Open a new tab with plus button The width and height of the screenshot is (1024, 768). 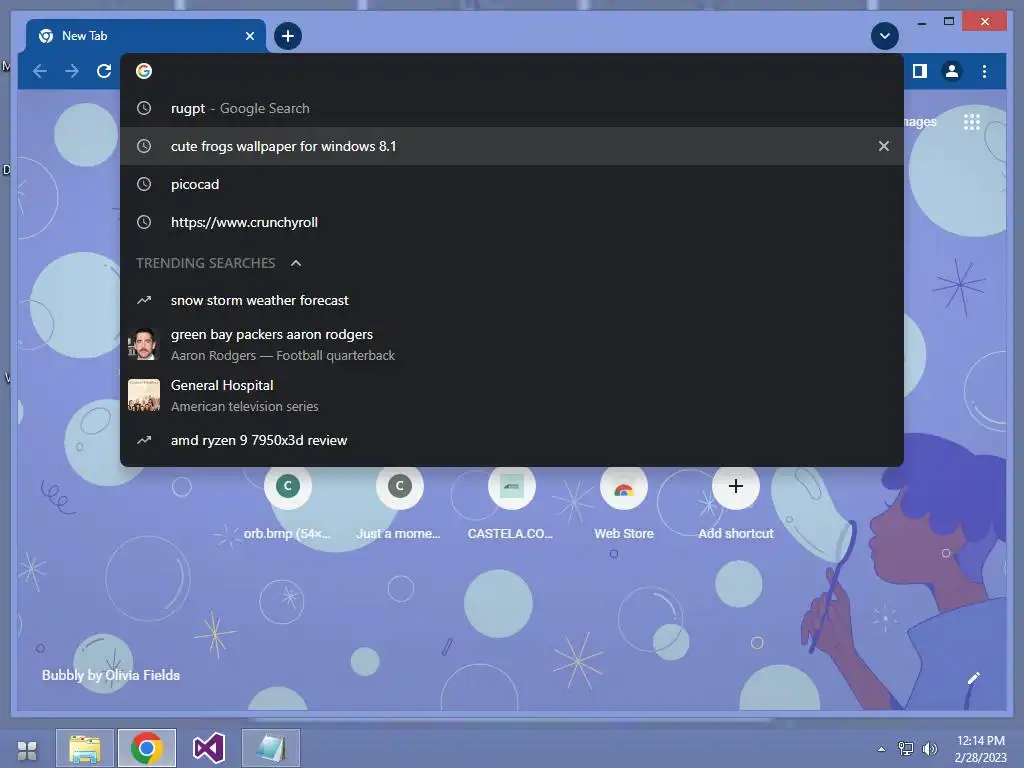point(288,36)
